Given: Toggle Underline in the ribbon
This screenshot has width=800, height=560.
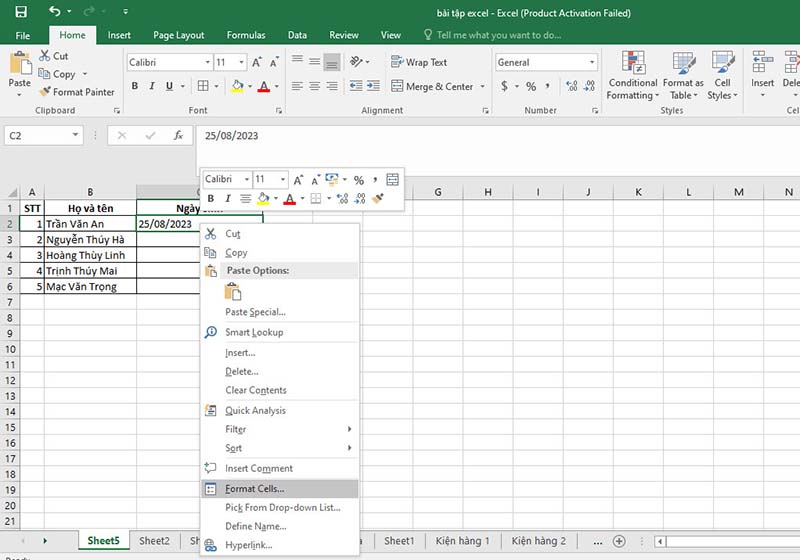Looking at the screenshot, I should click(x=169, y=86).
